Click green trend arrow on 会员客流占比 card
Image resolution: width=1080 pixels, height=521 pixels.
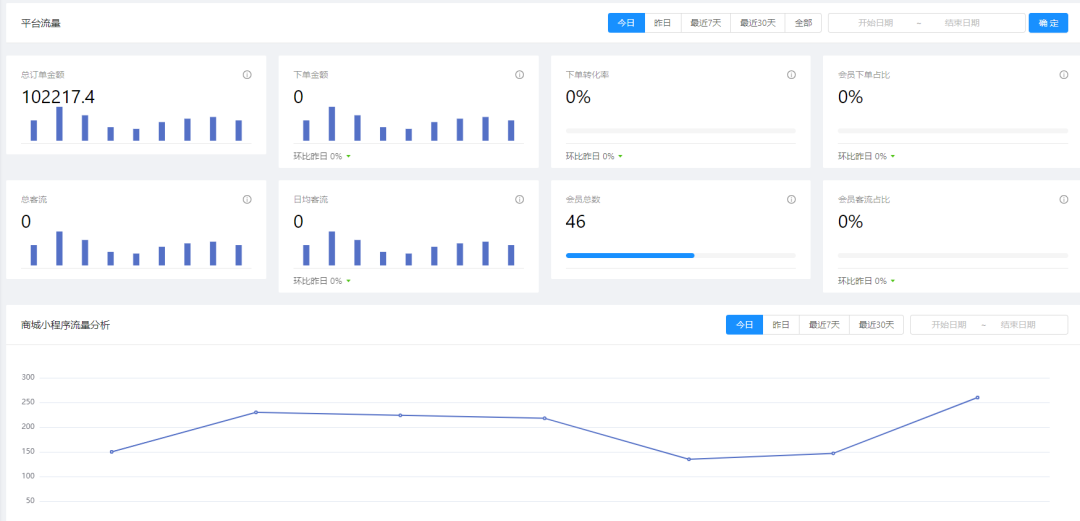click(893, 281)
